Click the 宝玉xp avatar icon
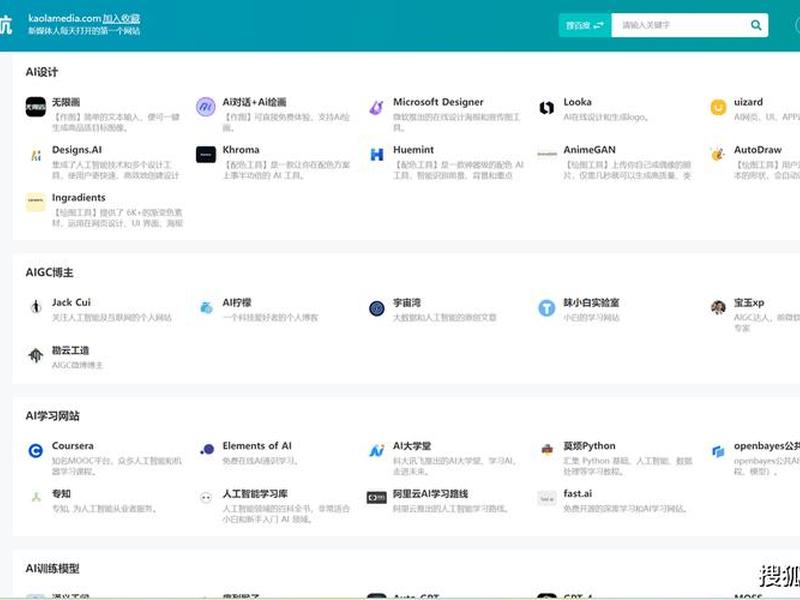Image resolution: width=800 pixels, height=600 pixels. click(718, 308)
